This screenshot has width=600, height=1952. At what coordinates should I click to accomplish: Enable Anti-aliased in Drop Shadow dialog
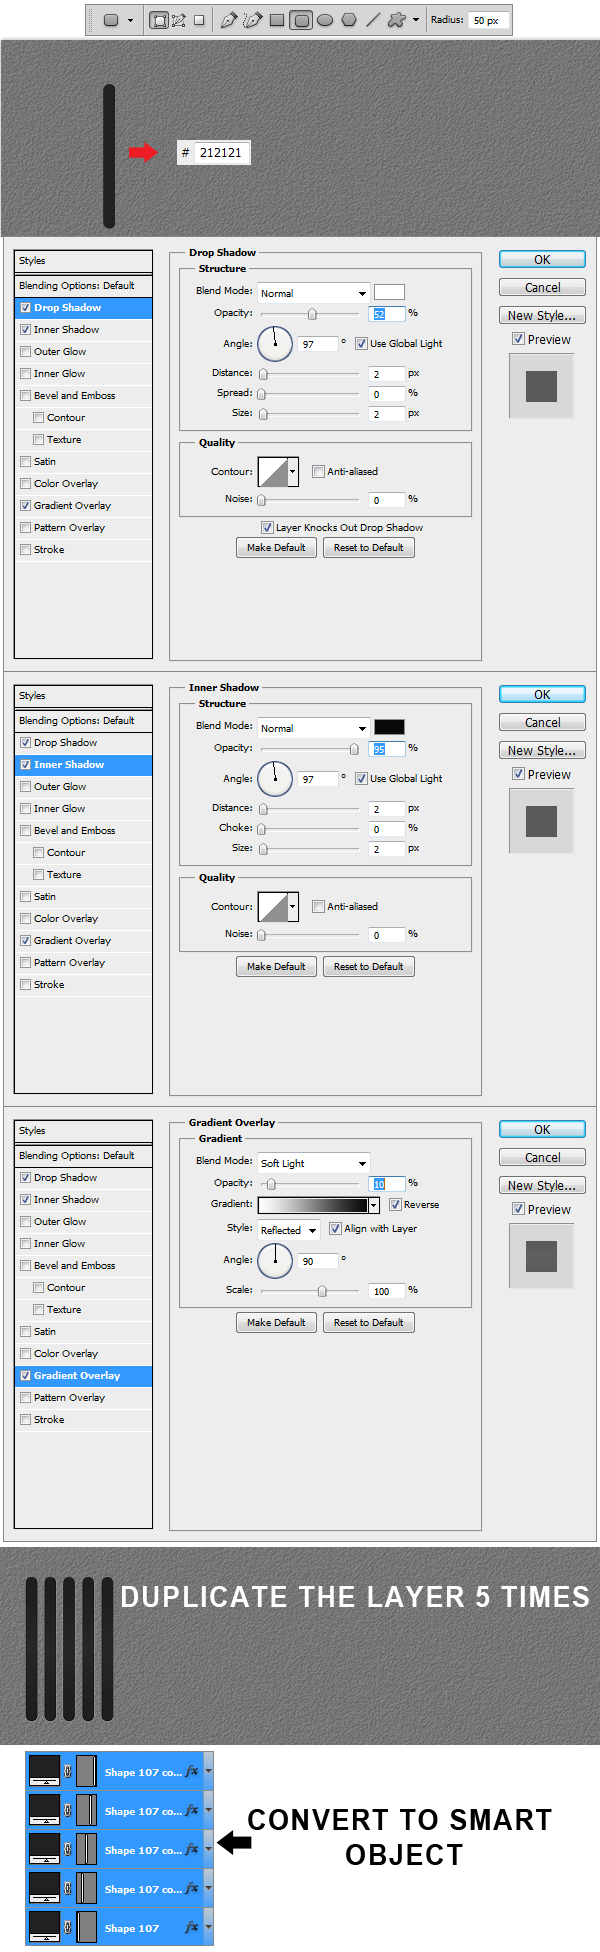[318, 472]
